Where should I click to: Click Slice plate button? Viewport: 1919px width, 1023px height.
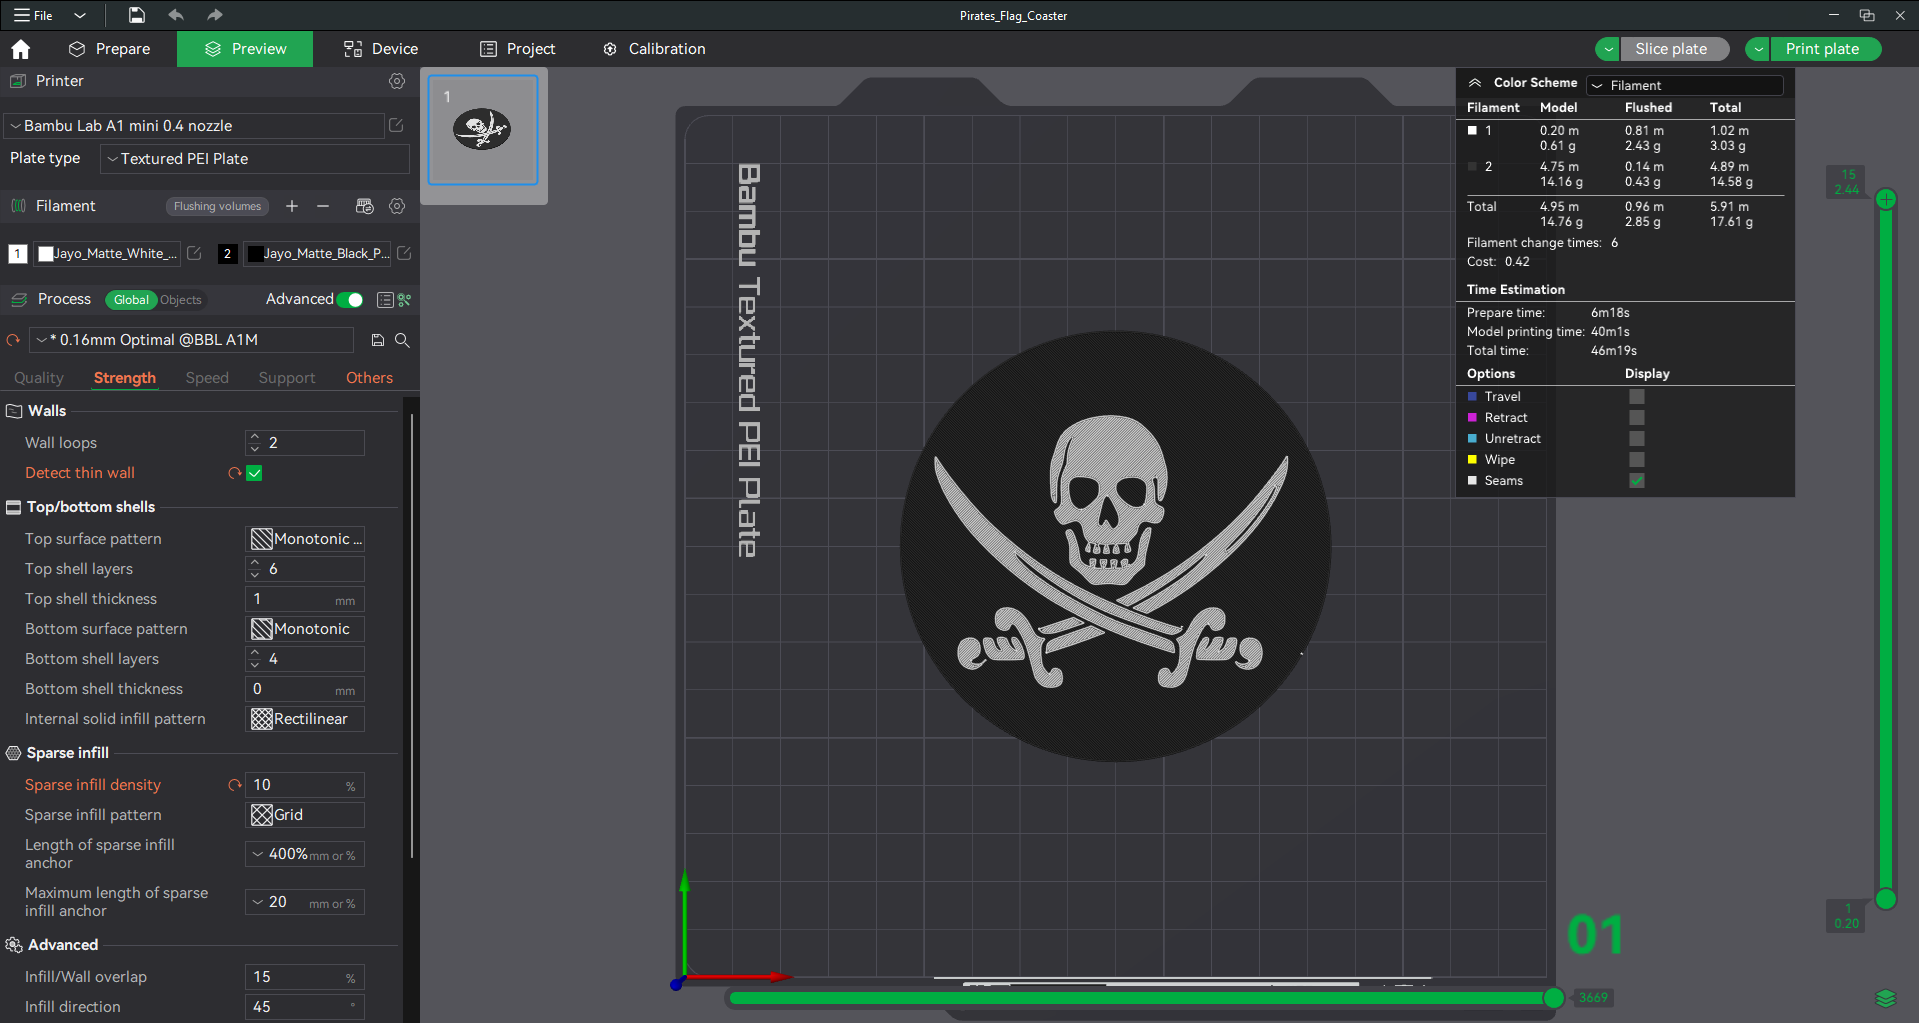click(1675, 49)
